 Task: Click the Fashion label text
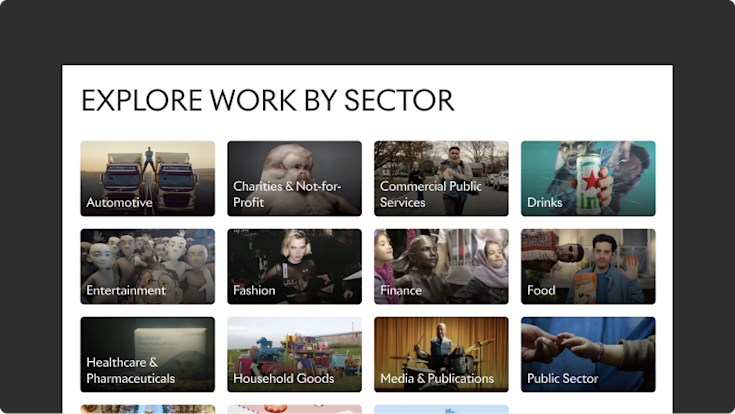[254, 291]
